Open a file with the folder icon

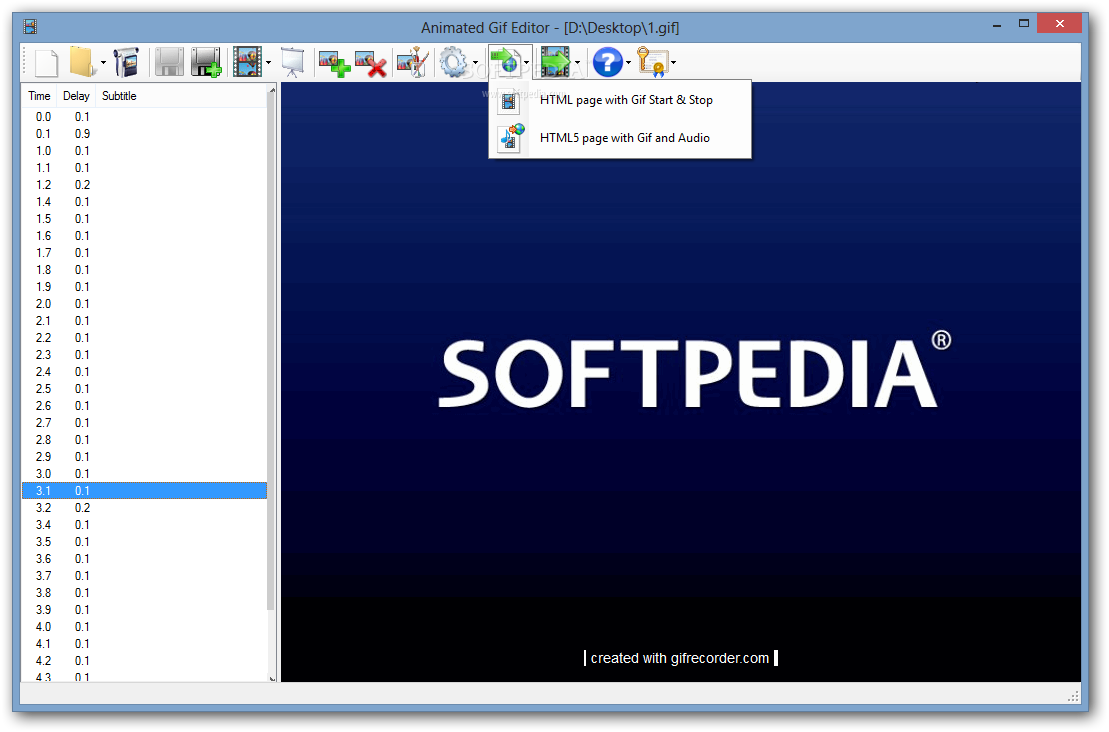[82, 63]
